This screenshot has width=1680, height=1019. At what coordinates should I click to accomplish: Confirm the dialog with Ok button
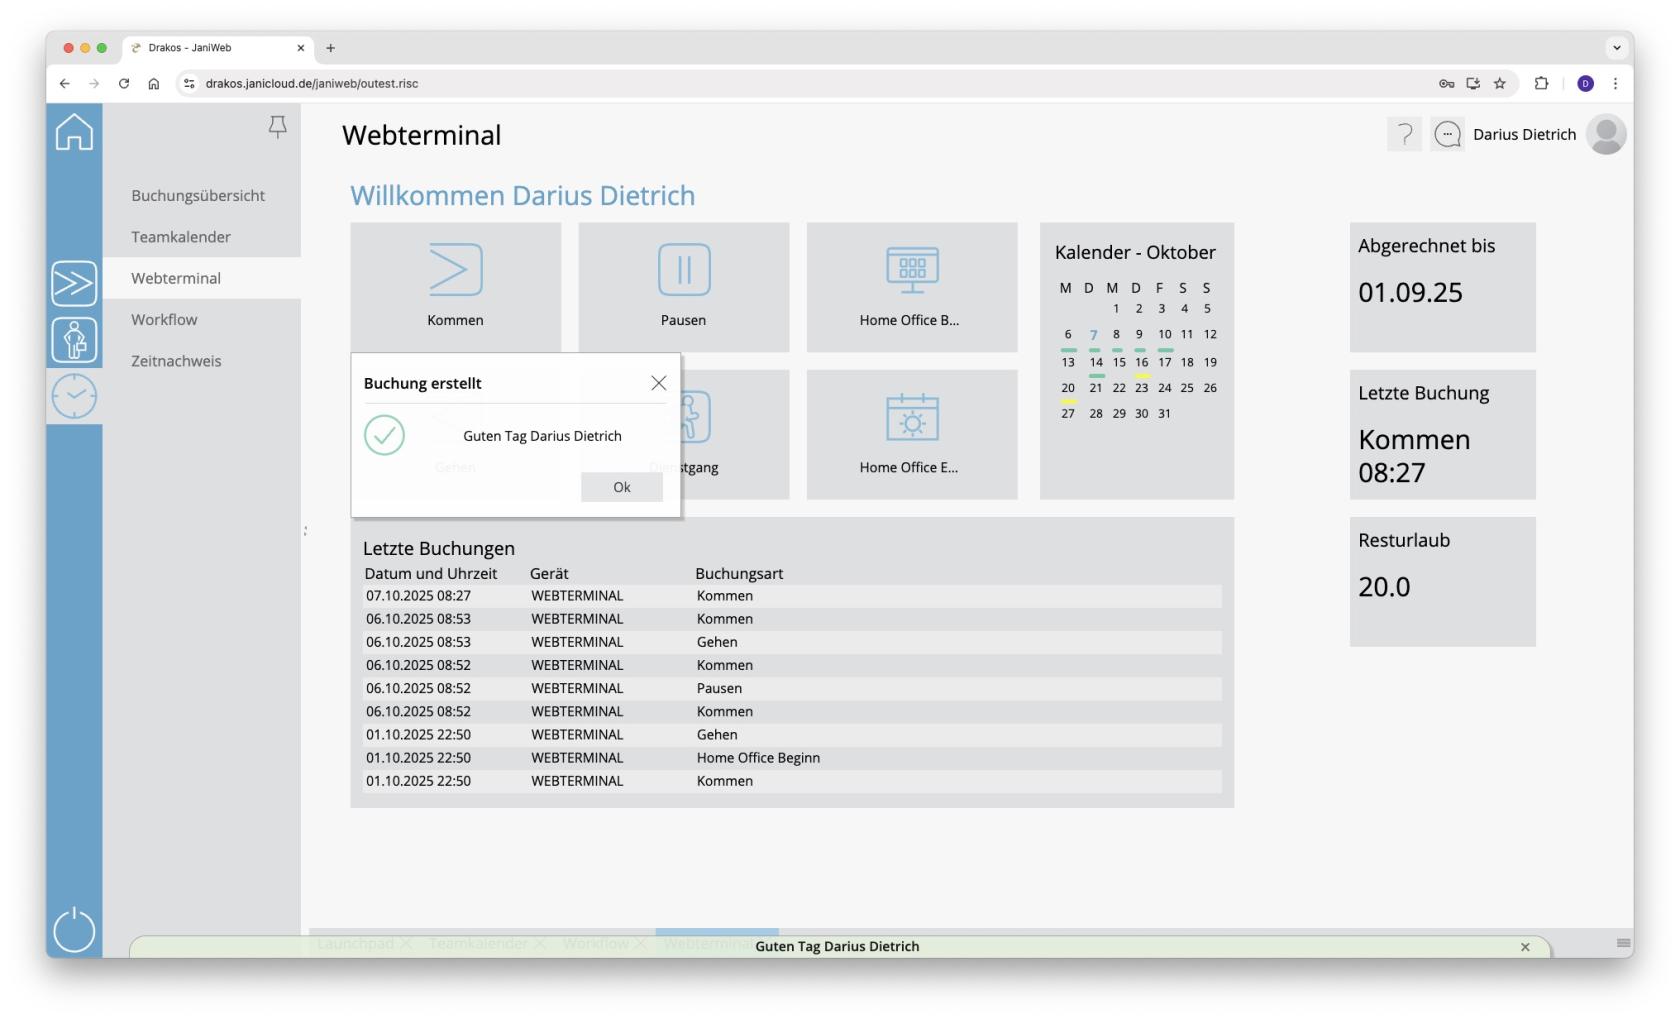[621, 487]
